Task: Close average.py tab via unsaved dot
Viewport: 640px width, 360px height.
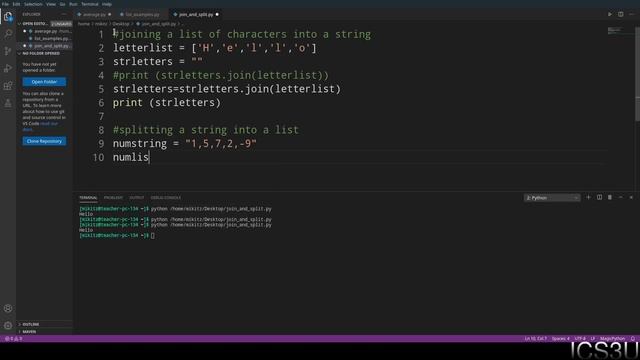Action: click(110, 14)
